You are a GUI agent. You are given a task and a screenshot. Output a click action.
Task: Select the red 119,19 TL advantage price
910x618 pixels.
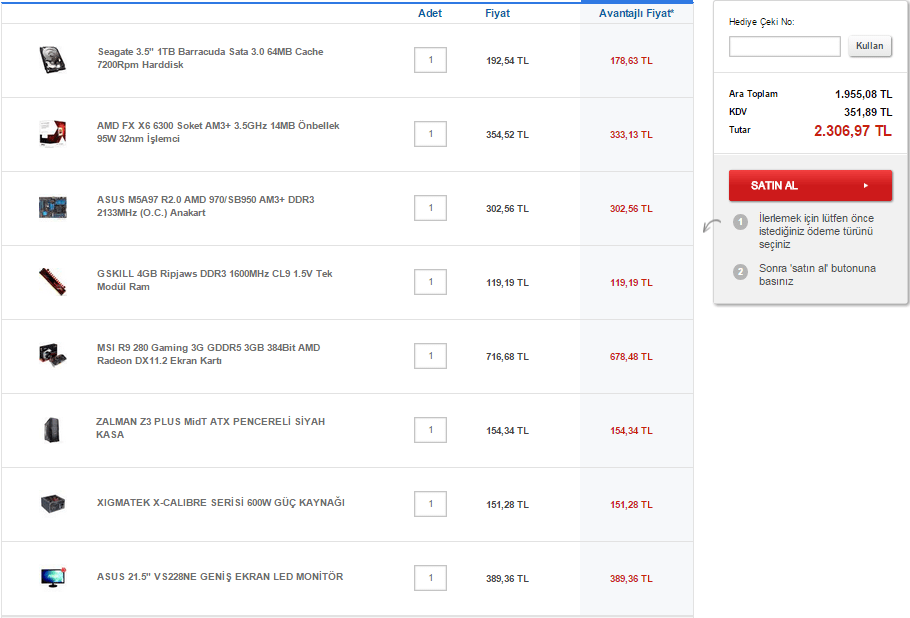tap(631, 283)
